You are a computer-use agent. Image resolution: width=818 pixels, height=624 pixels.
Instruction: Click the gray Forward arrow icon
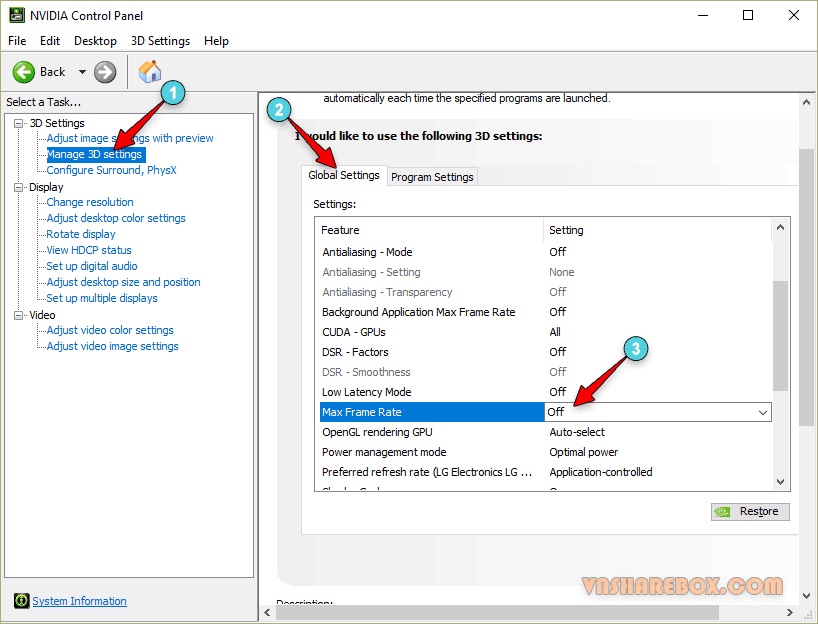(105, 72)
